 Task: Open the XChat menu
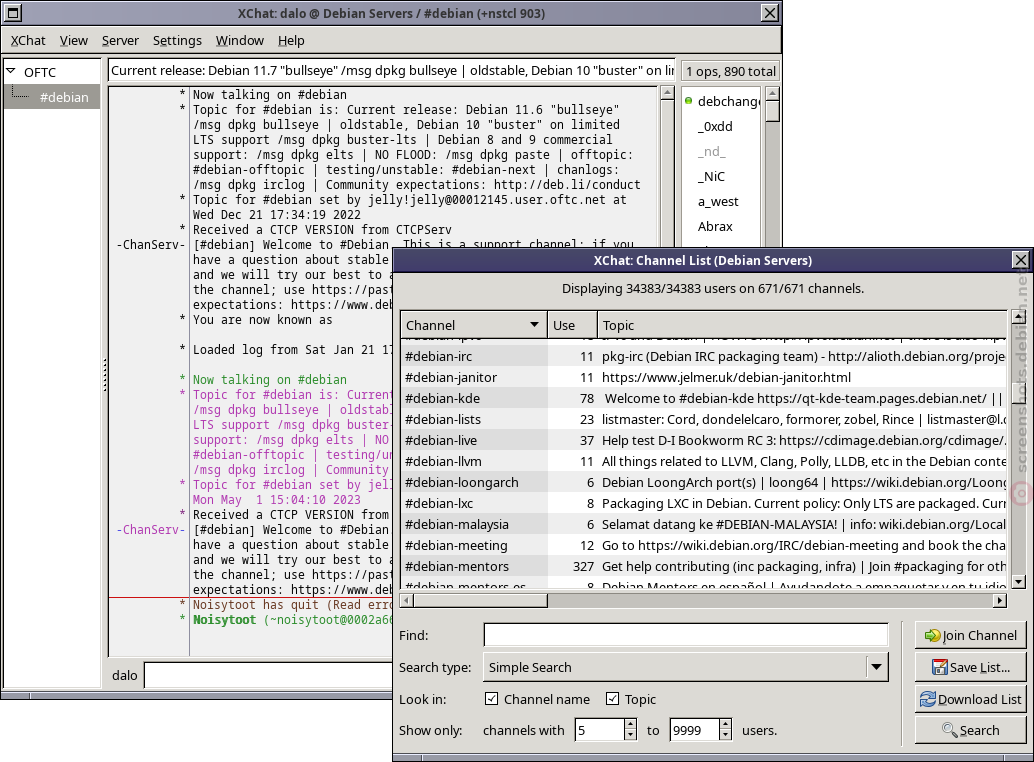pyautogui.click(x=28, y=41)
